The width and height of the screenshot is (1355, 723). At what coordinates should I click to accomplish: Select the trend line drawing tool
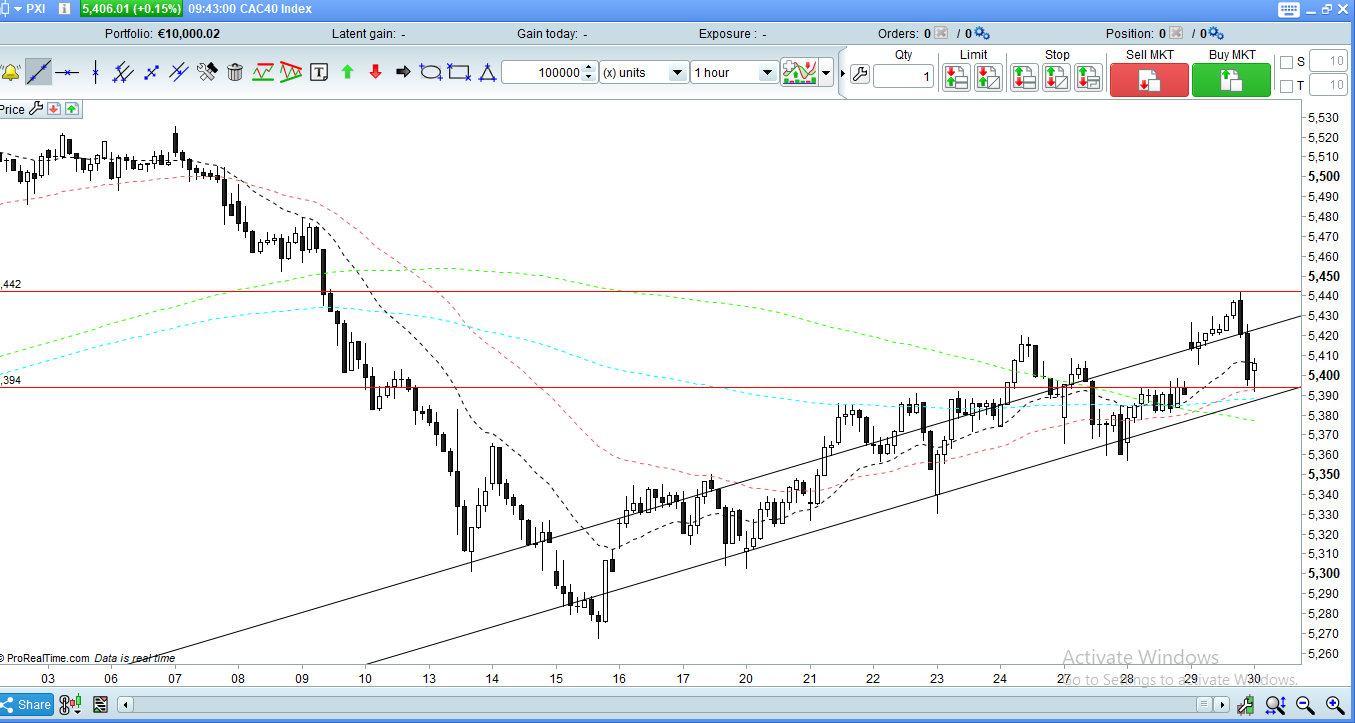(x=39, y=72)
